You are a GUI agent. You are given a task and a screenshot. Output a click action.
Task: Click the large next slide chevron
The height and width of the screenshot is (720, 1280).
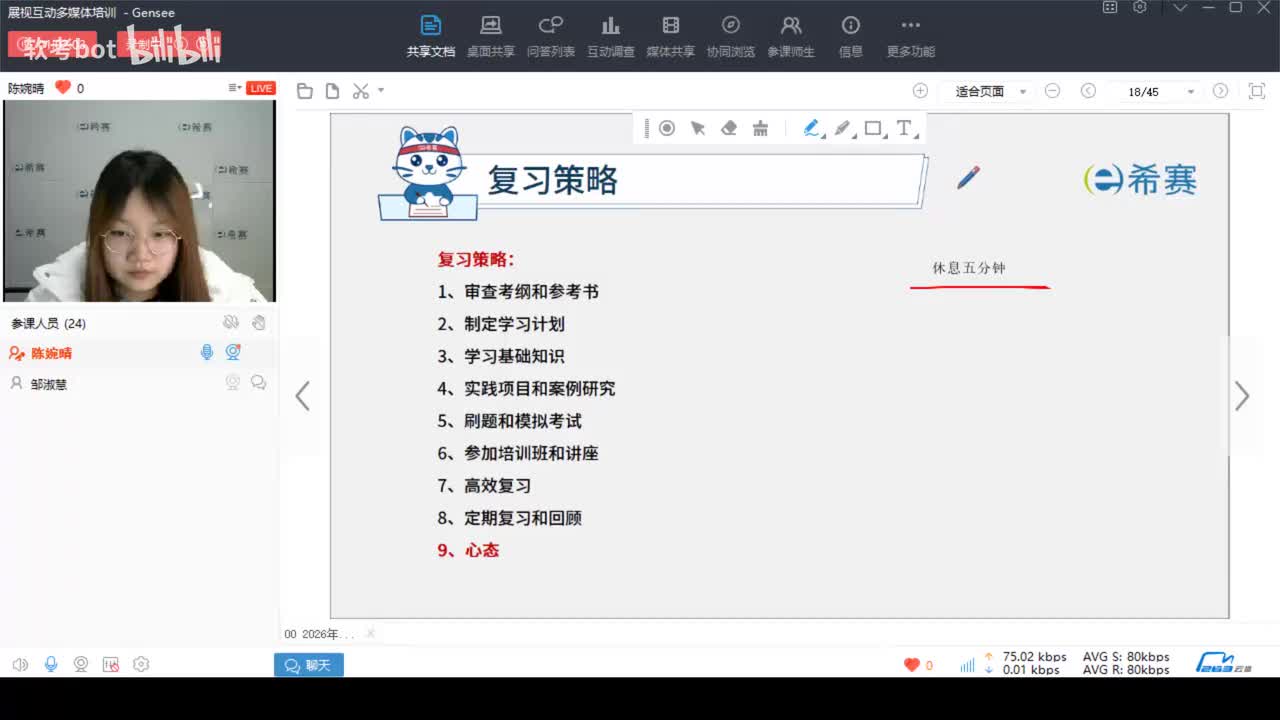[1242, 396]
